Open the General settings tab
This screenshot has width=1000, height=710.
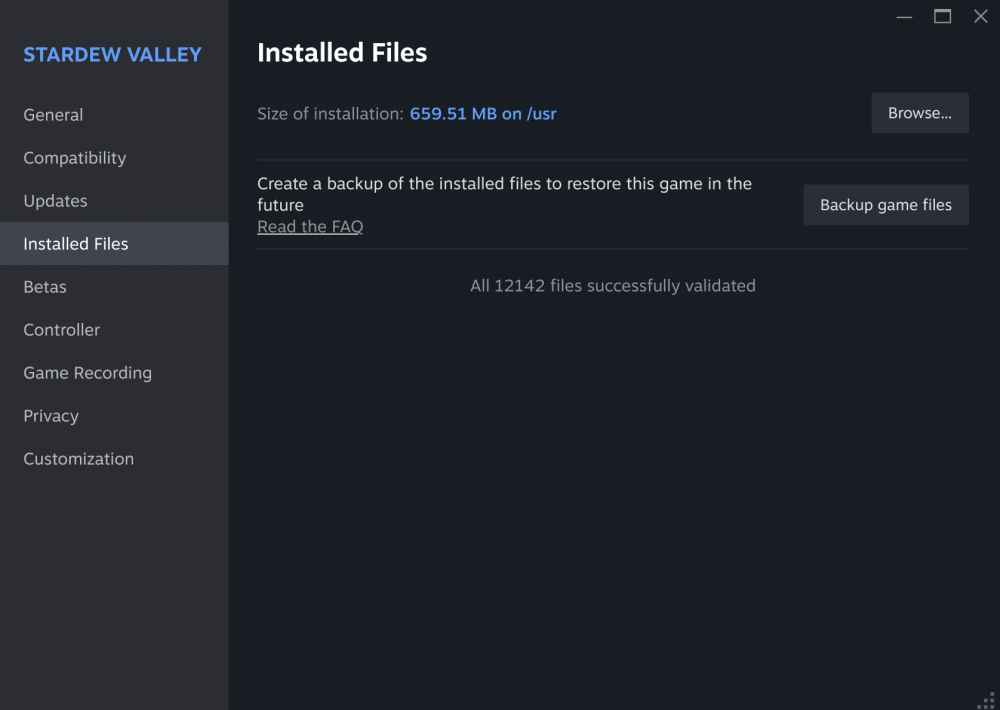point(53,115)
